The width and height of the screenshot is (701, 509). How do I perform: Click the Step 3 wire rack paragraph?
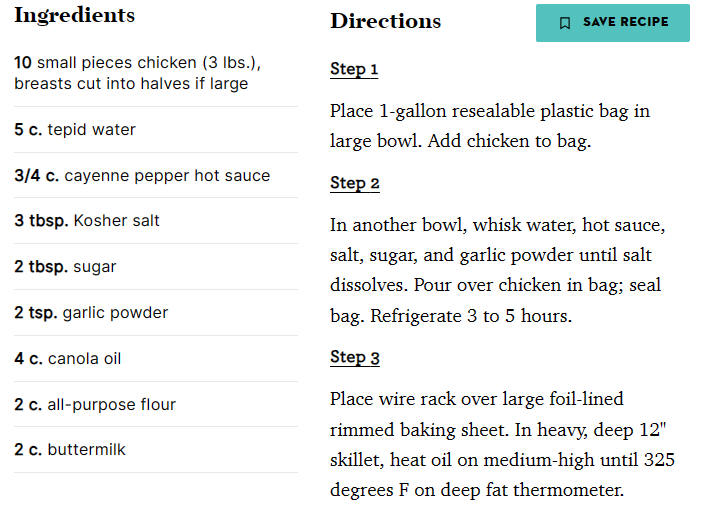click(502, 445)
